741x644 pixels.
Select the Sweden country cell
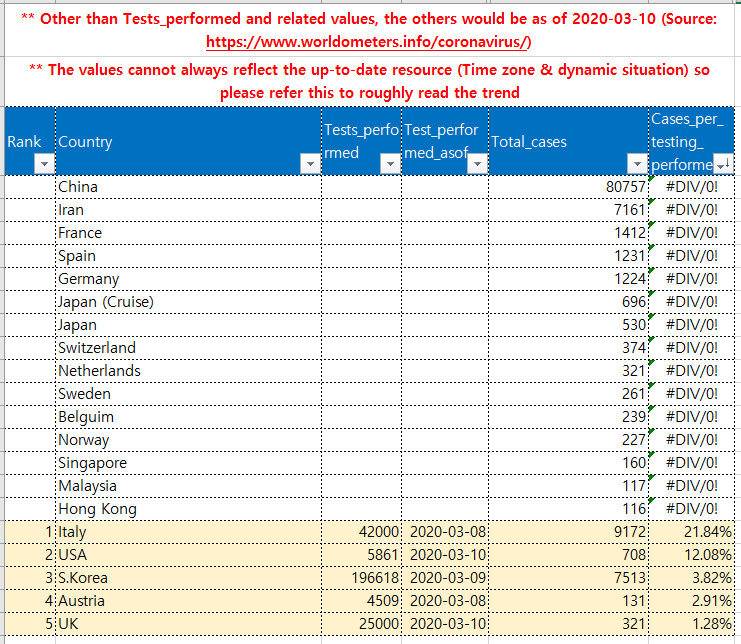pyautogui.click(x=189, y=394)
